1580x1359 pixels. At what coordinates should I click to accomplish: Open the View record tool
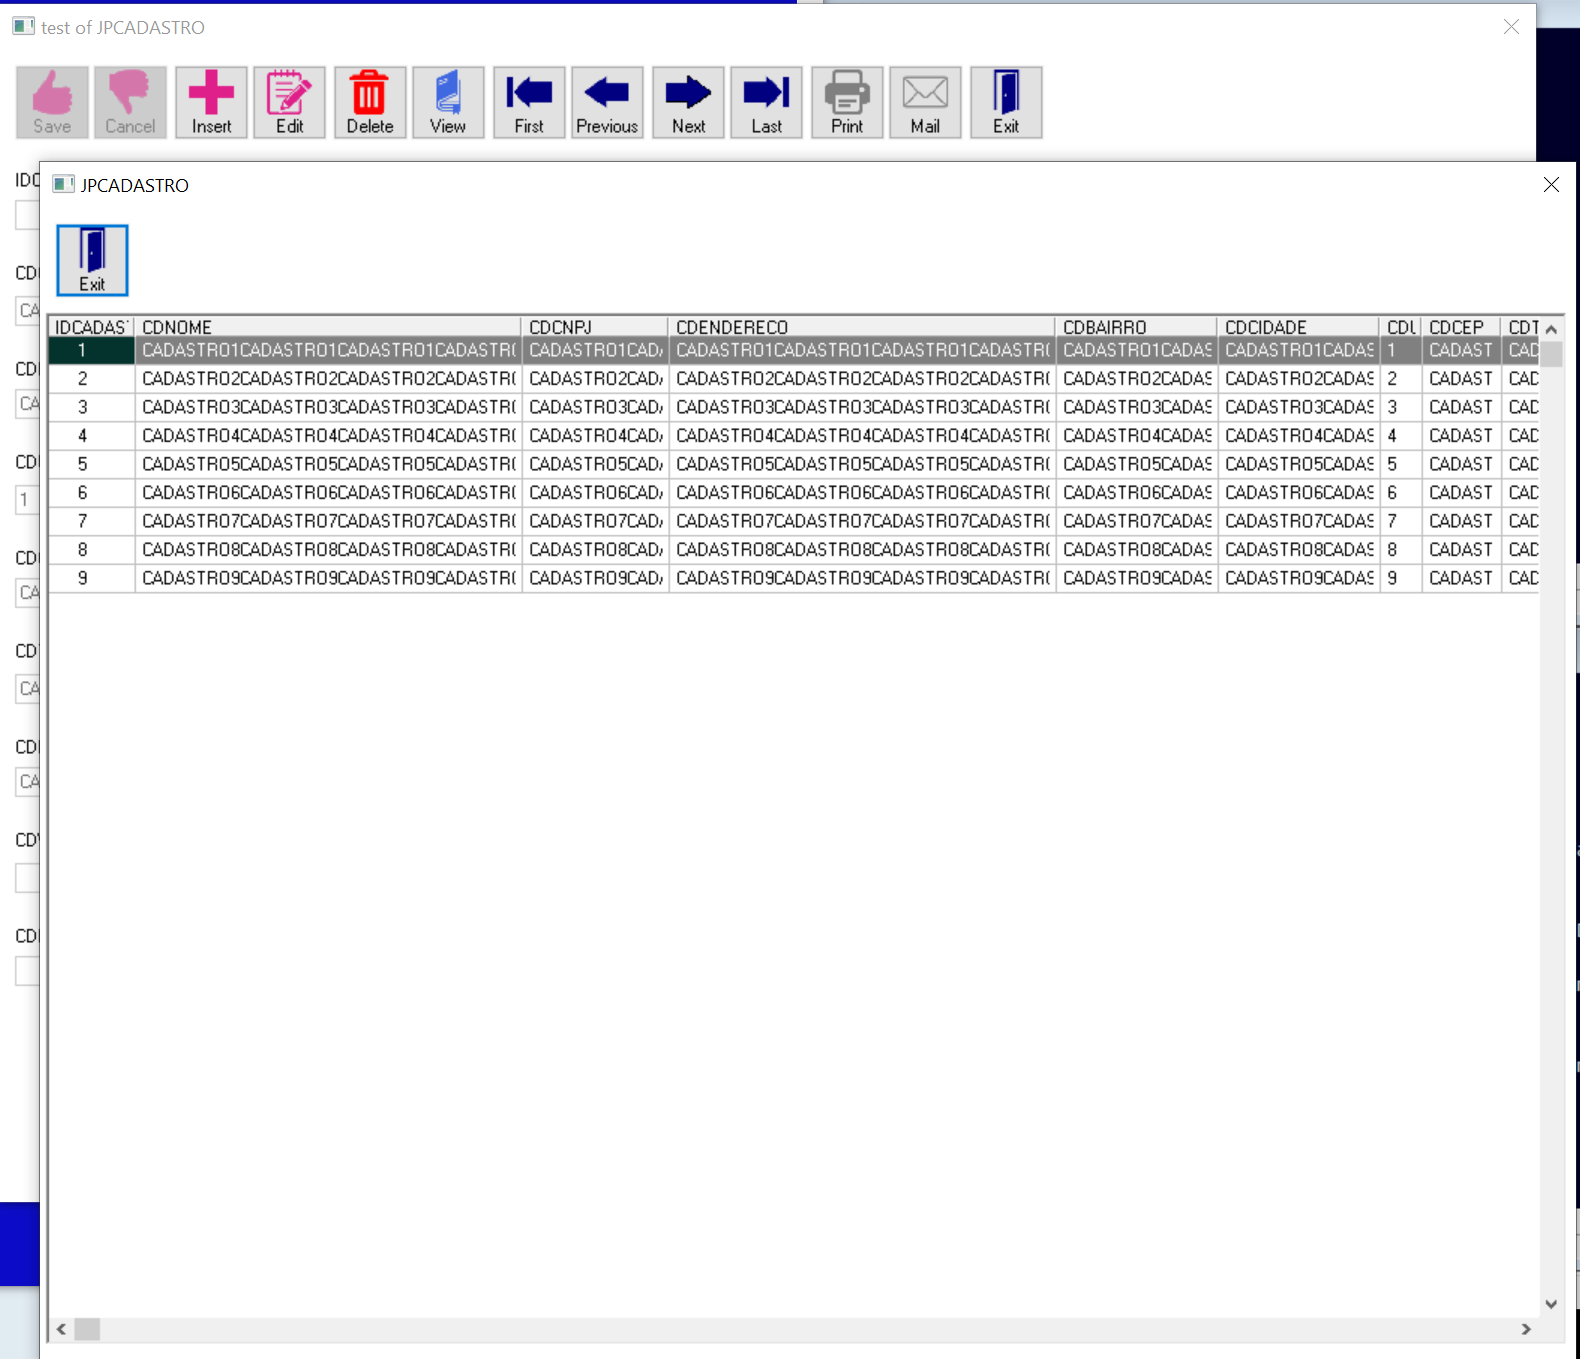coord(448,102)
